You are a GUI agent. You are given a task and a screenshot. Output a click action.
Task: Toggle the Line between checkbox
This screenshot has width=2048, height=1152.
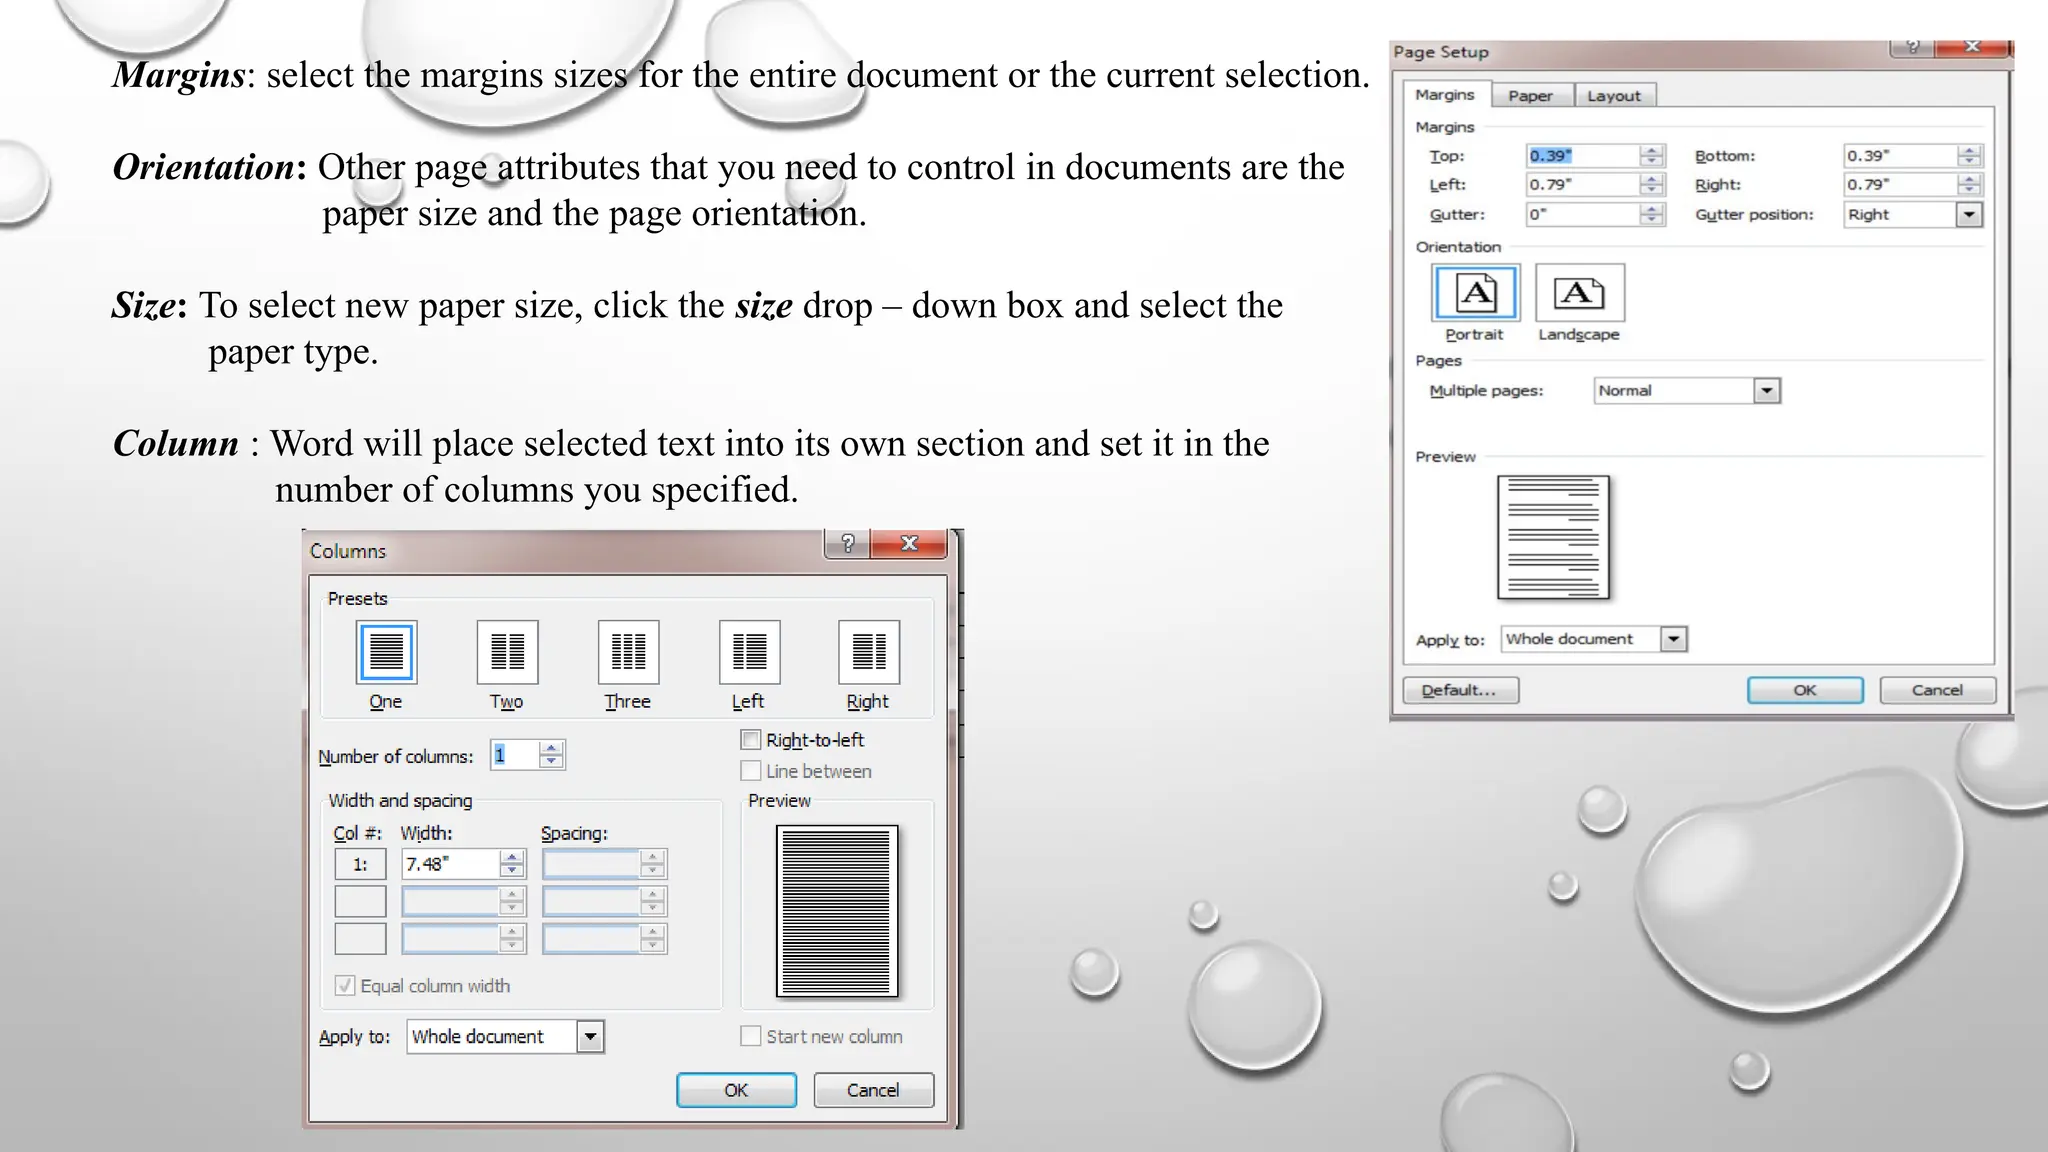pyautogui.click(x=750, y=771)
